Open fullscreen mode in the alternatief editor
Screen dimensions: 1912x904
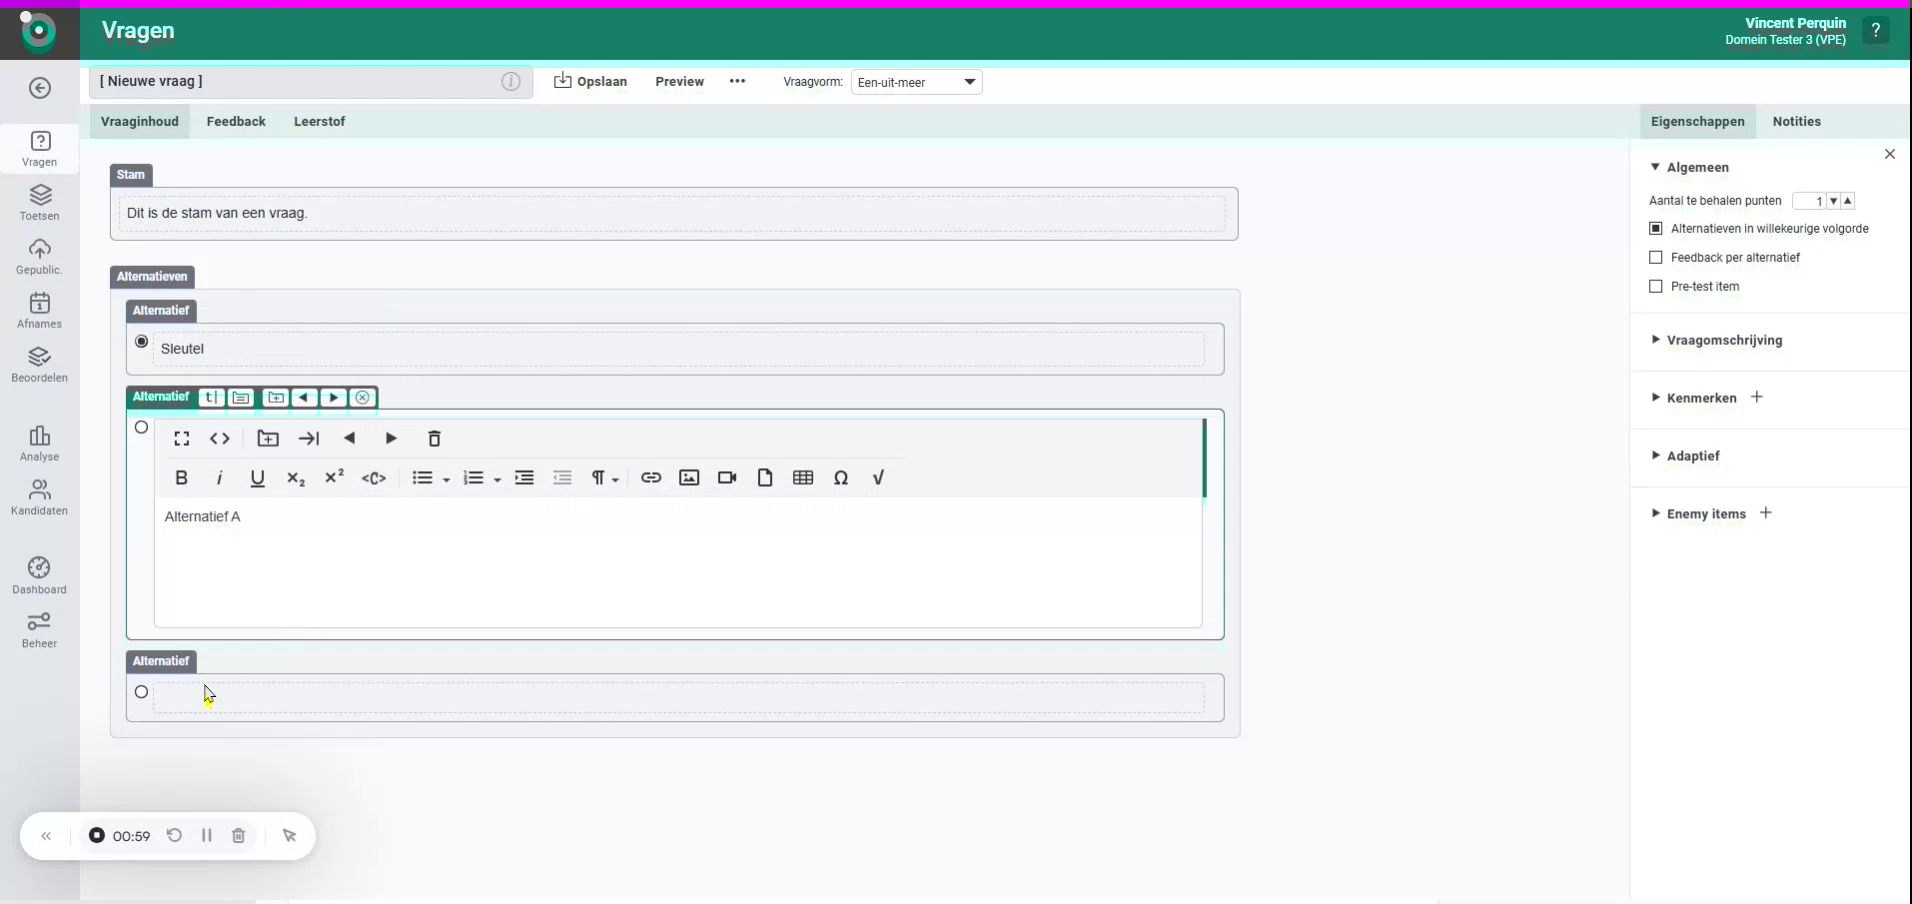[181, 439]
